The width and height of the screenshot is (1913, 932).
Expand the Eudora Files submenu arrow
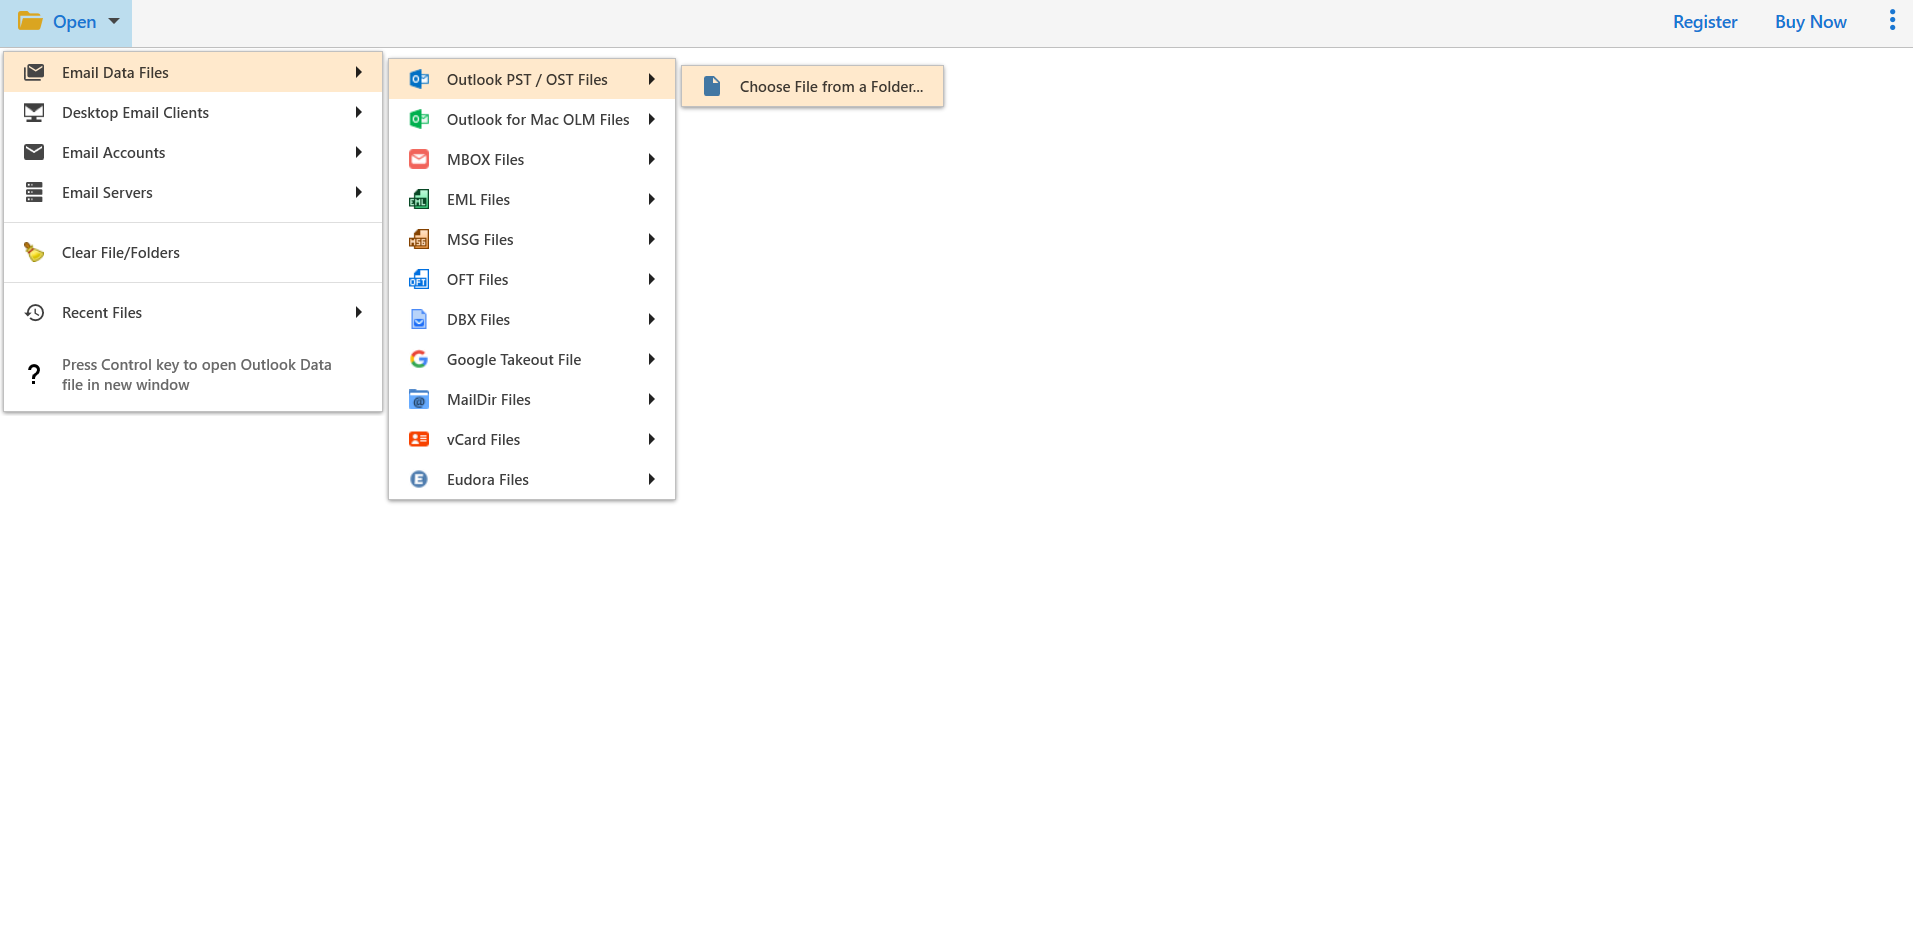(x=651, y=479)
